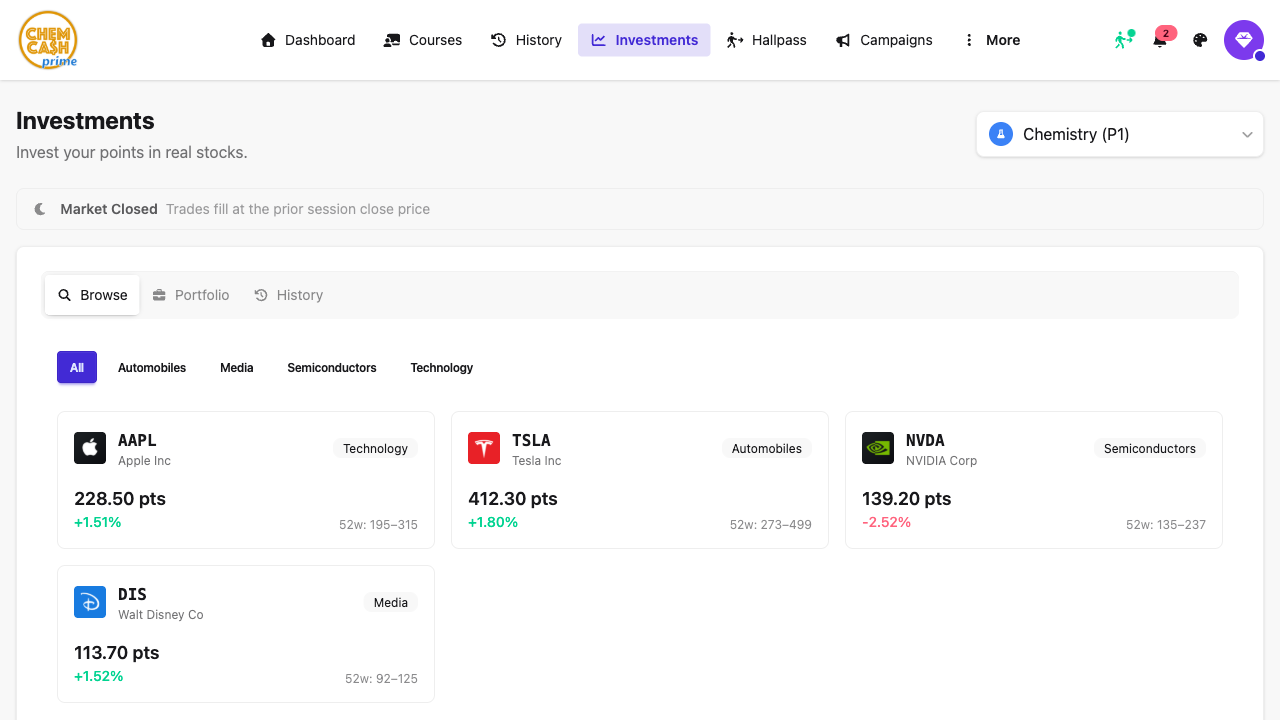Filter stocks by Technology
The height and width of the screenshot is (720, 1280).
(442, 367)
